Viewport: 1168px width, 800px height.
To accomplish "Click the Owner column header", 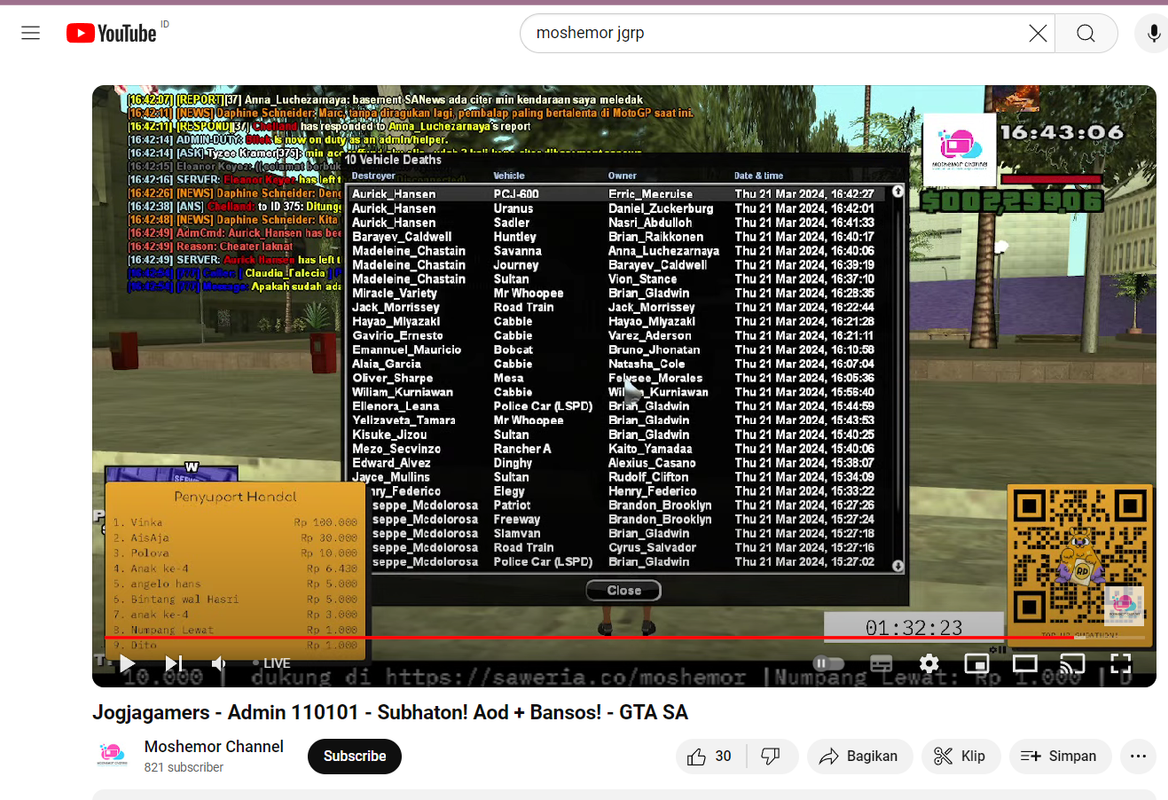I will tap(622, 176).
